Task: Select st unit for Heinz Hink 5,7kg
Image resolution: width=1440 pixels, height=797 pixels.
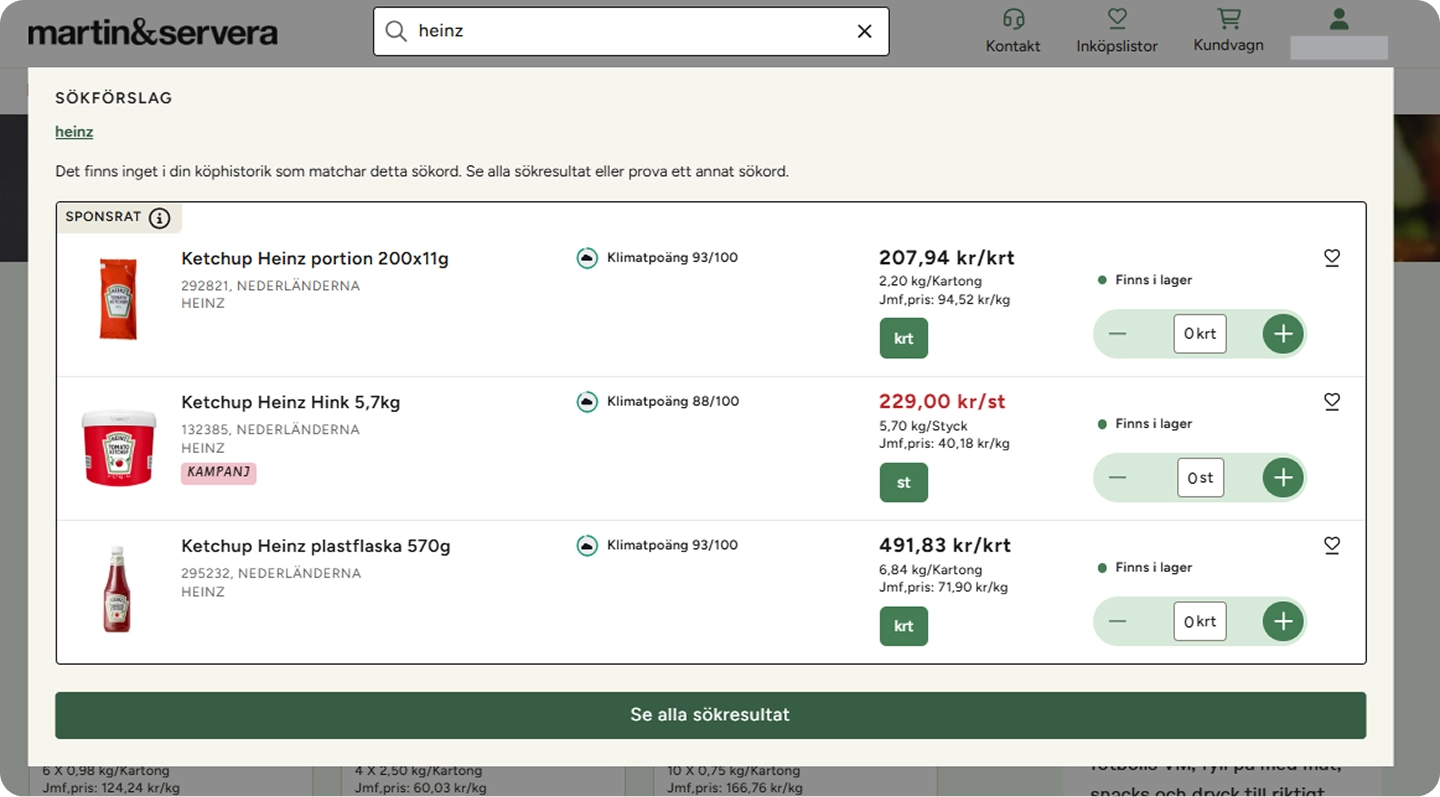Action: pyautogui.click(x=904, y=482)
